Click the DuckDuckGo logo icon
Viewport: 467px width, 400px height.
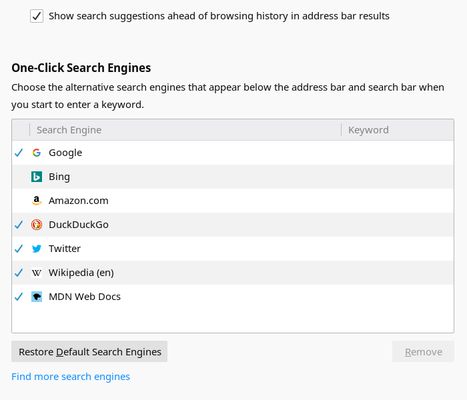(x=36, y=225)
